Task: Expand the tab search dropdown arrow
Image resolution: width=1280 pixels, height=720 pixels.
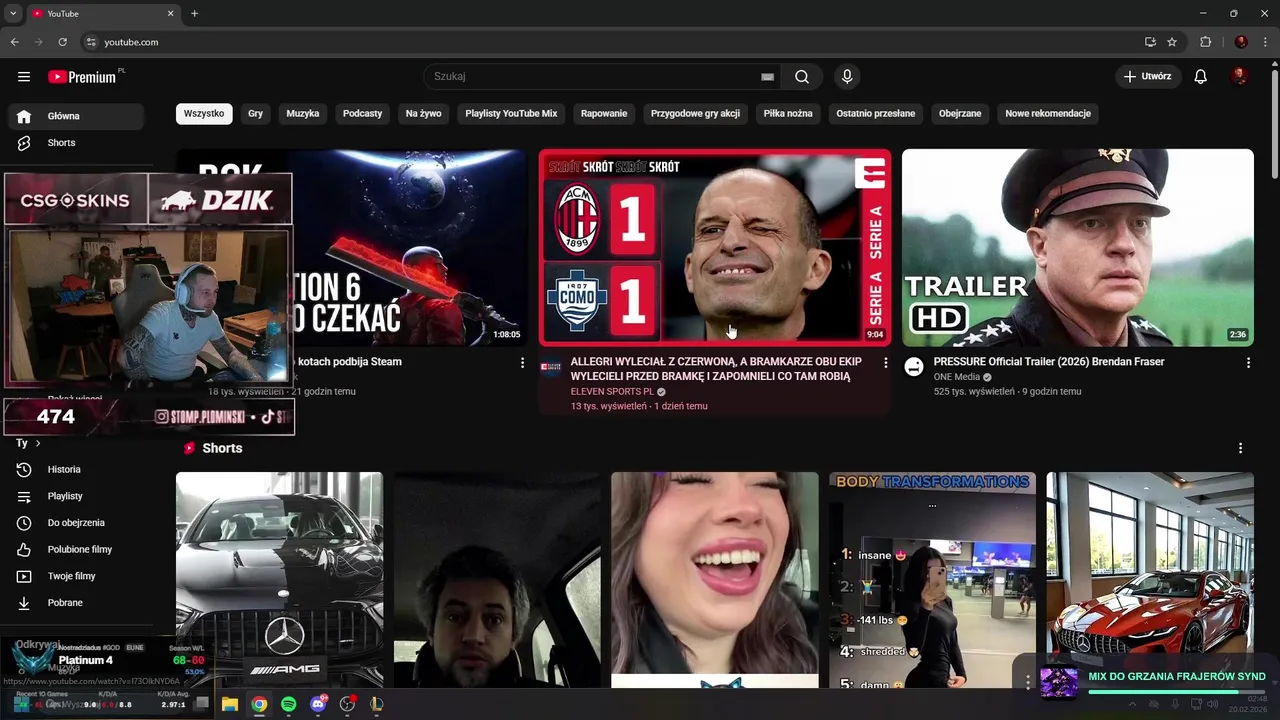Action: click(13, 13)
